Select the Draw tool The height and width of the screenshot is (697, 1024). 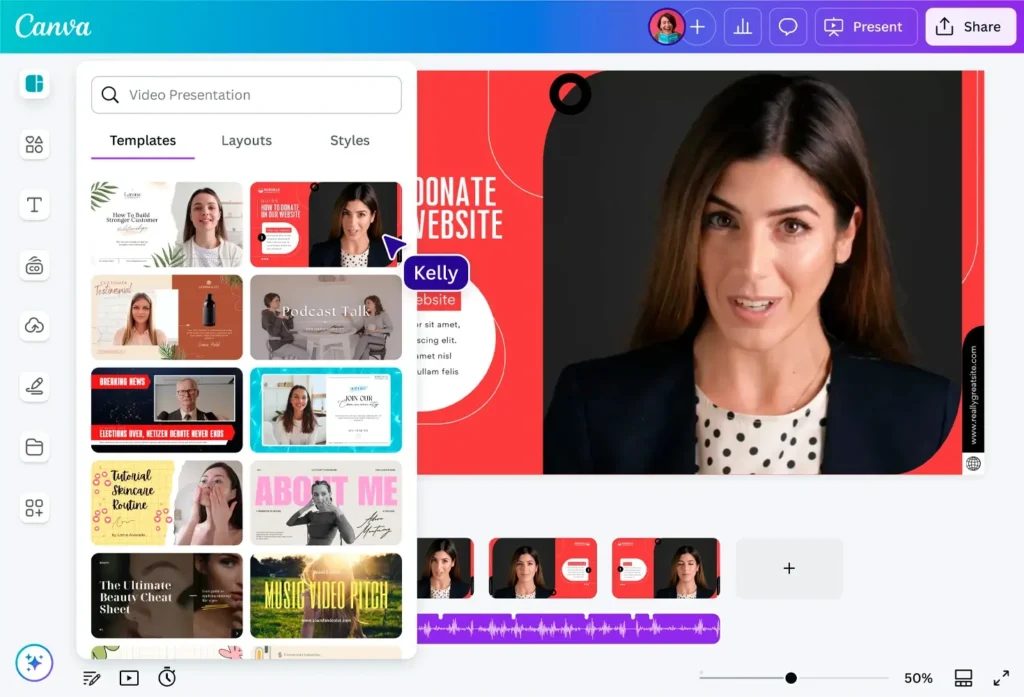coord(34,386)
